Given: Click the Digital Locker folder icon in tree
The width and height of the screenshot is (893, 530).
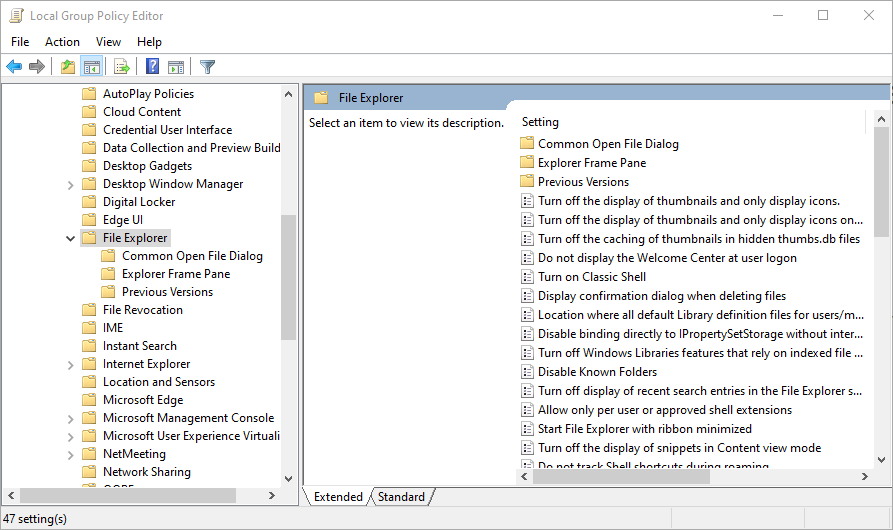Looking at the screenshot, I should click(89, 202).
